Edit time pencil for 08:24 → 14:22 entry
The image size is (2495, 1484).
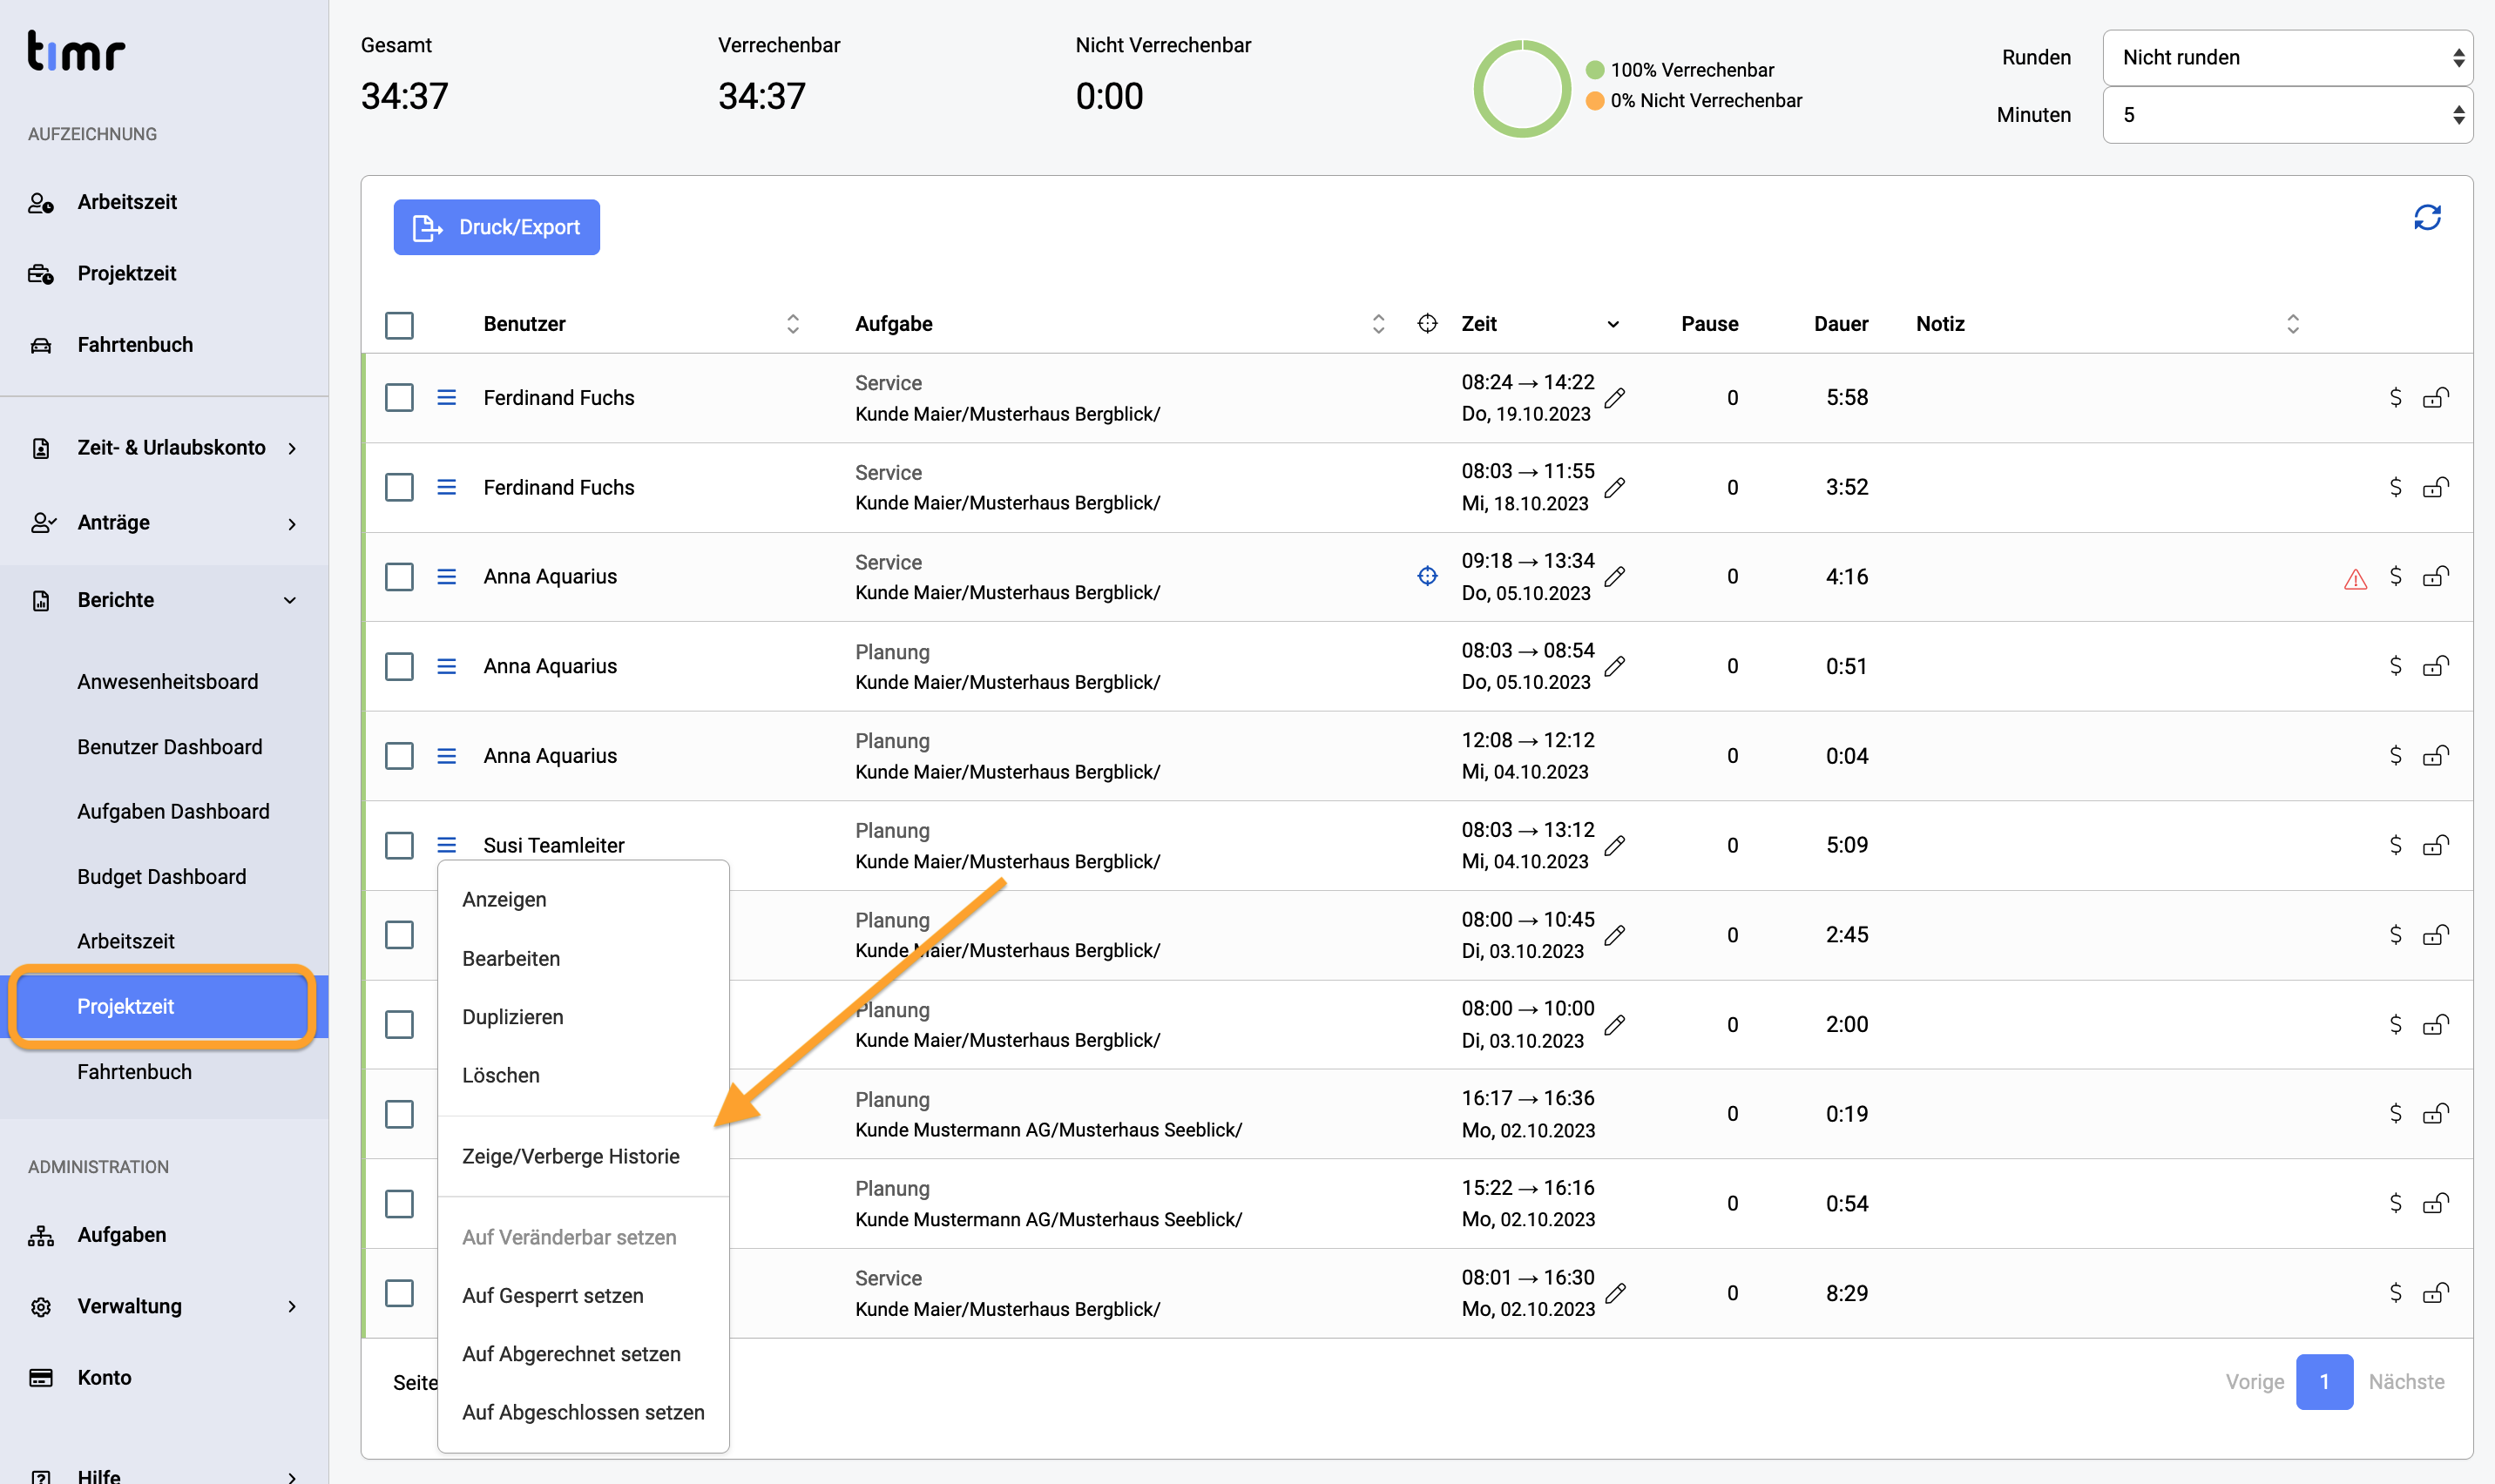point(1615,398)
